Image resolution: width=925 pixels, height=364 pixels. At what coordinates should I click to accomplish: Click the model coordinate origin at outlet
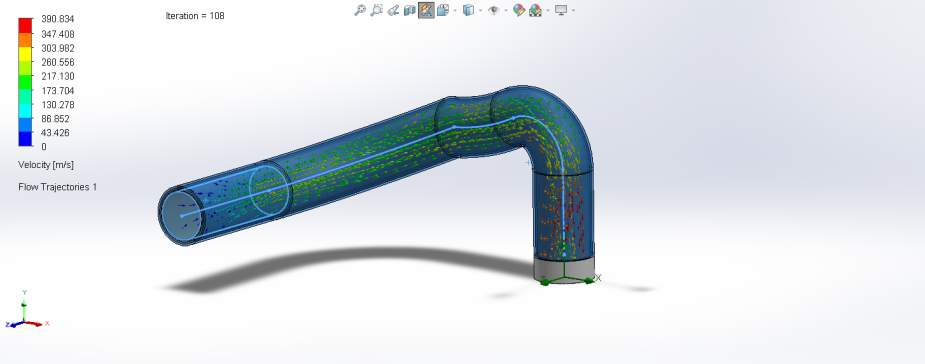click(565, 277)
